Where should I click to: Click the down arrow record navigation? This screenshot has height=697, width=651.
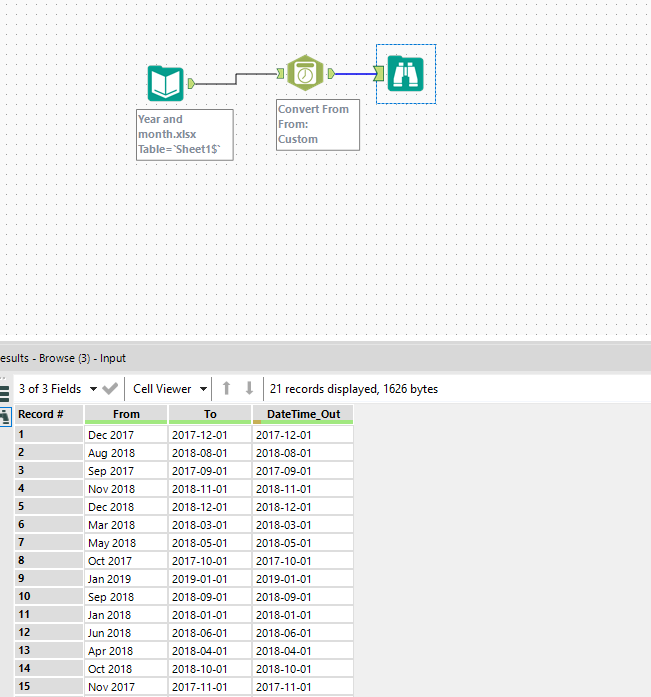tap(249, 389)
